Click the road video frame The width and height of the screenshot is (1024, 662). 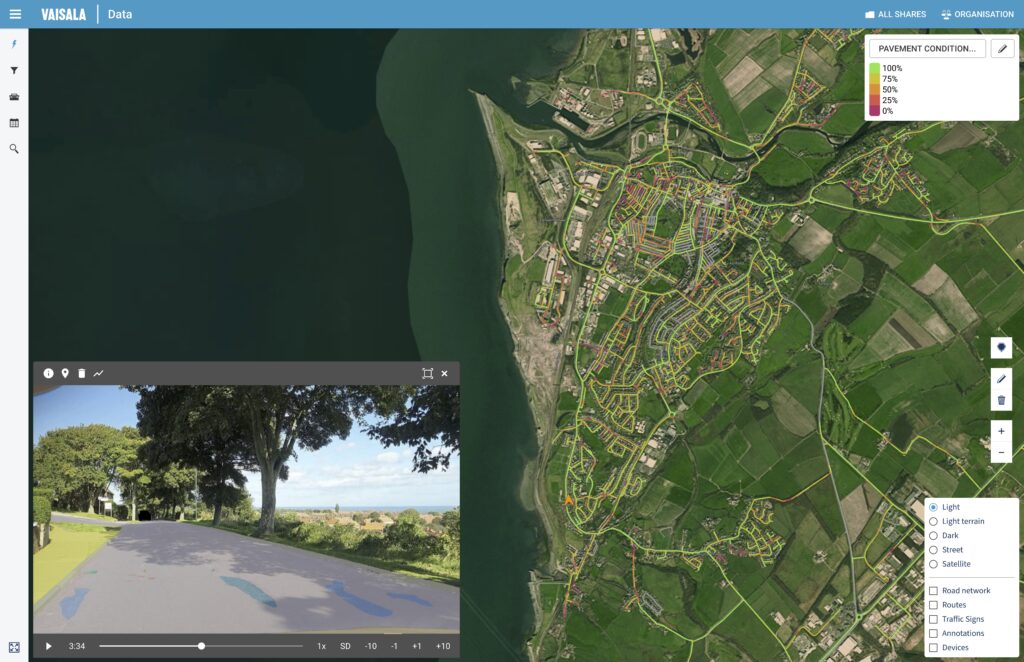click(246, 509)
